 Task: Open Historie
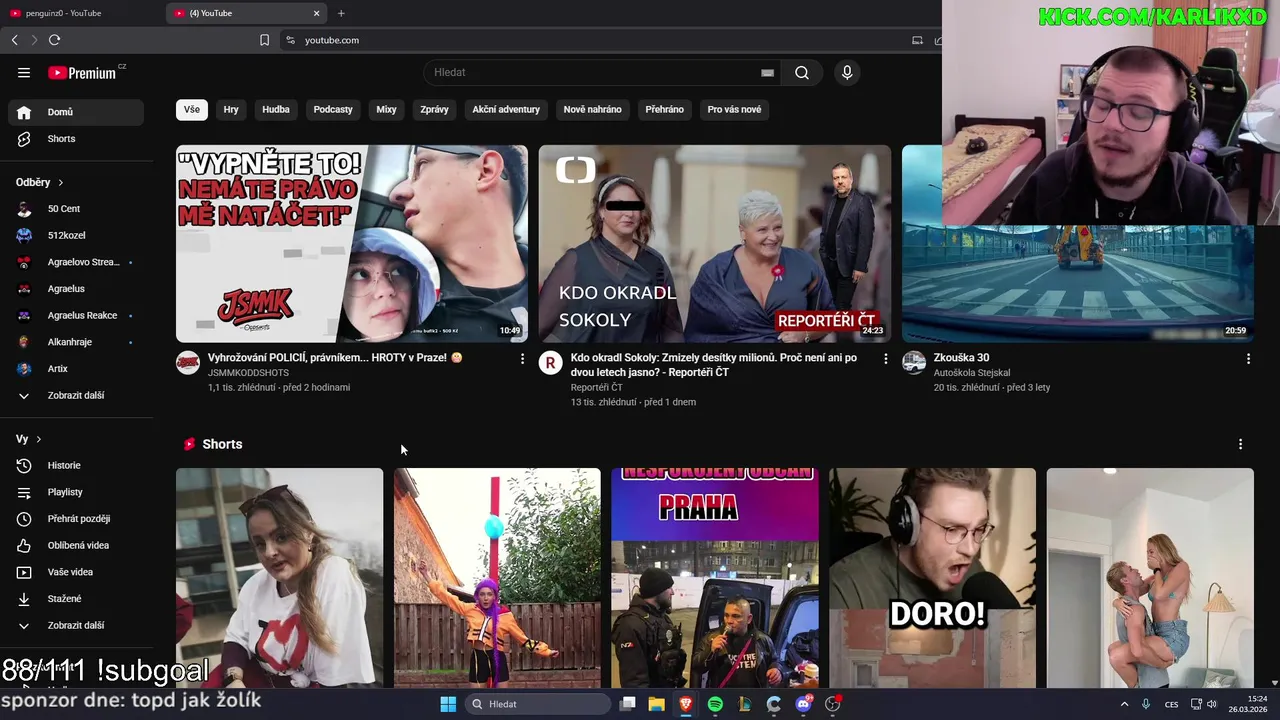coord(76,465)
